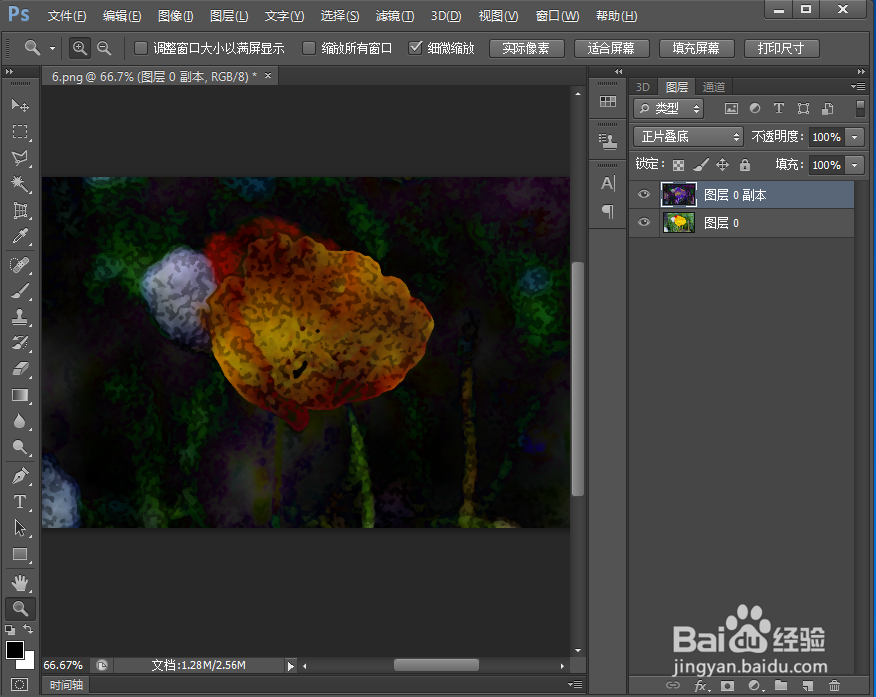Screen dimensions: 876x697
Task: Select the Magic Wand tool
Action: tap(20, 184)
